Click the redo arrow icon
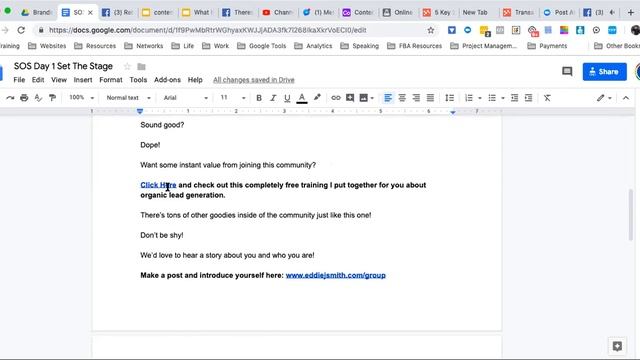Viewport: 640px width, 360px height. 10,98
